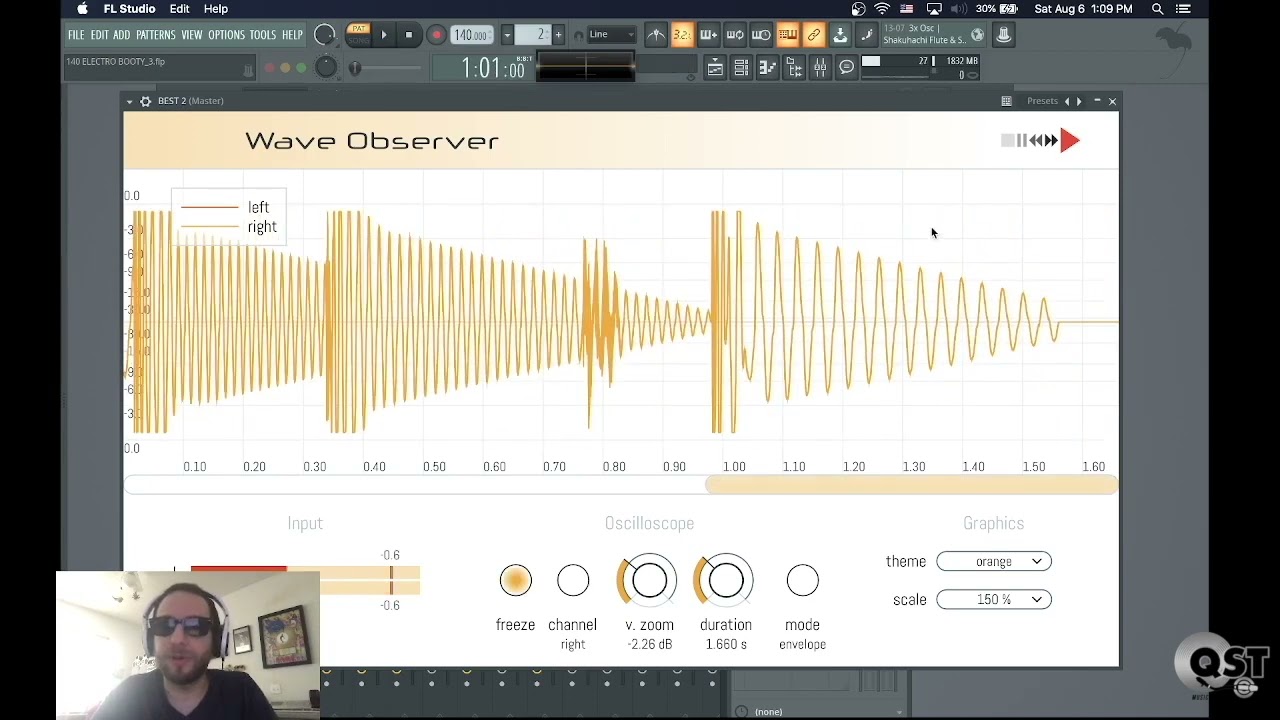Click the master pitch knob below volume
Screen dimensions: 1280x720
[x=326, y=68]
